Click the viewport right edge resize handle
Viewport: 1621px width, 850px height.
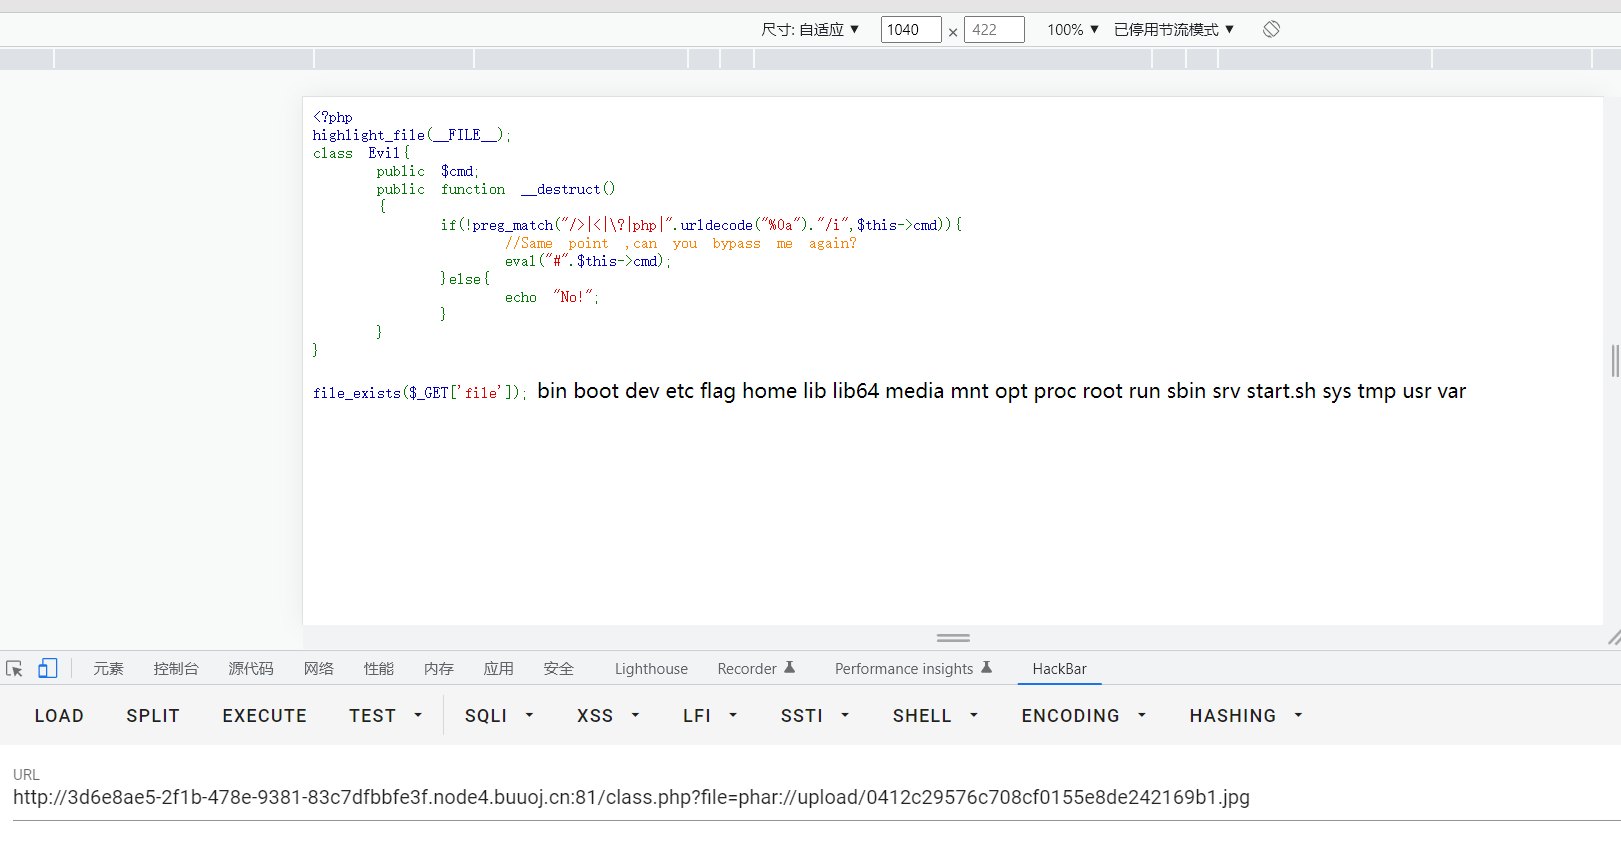(x=1614, y=361)
